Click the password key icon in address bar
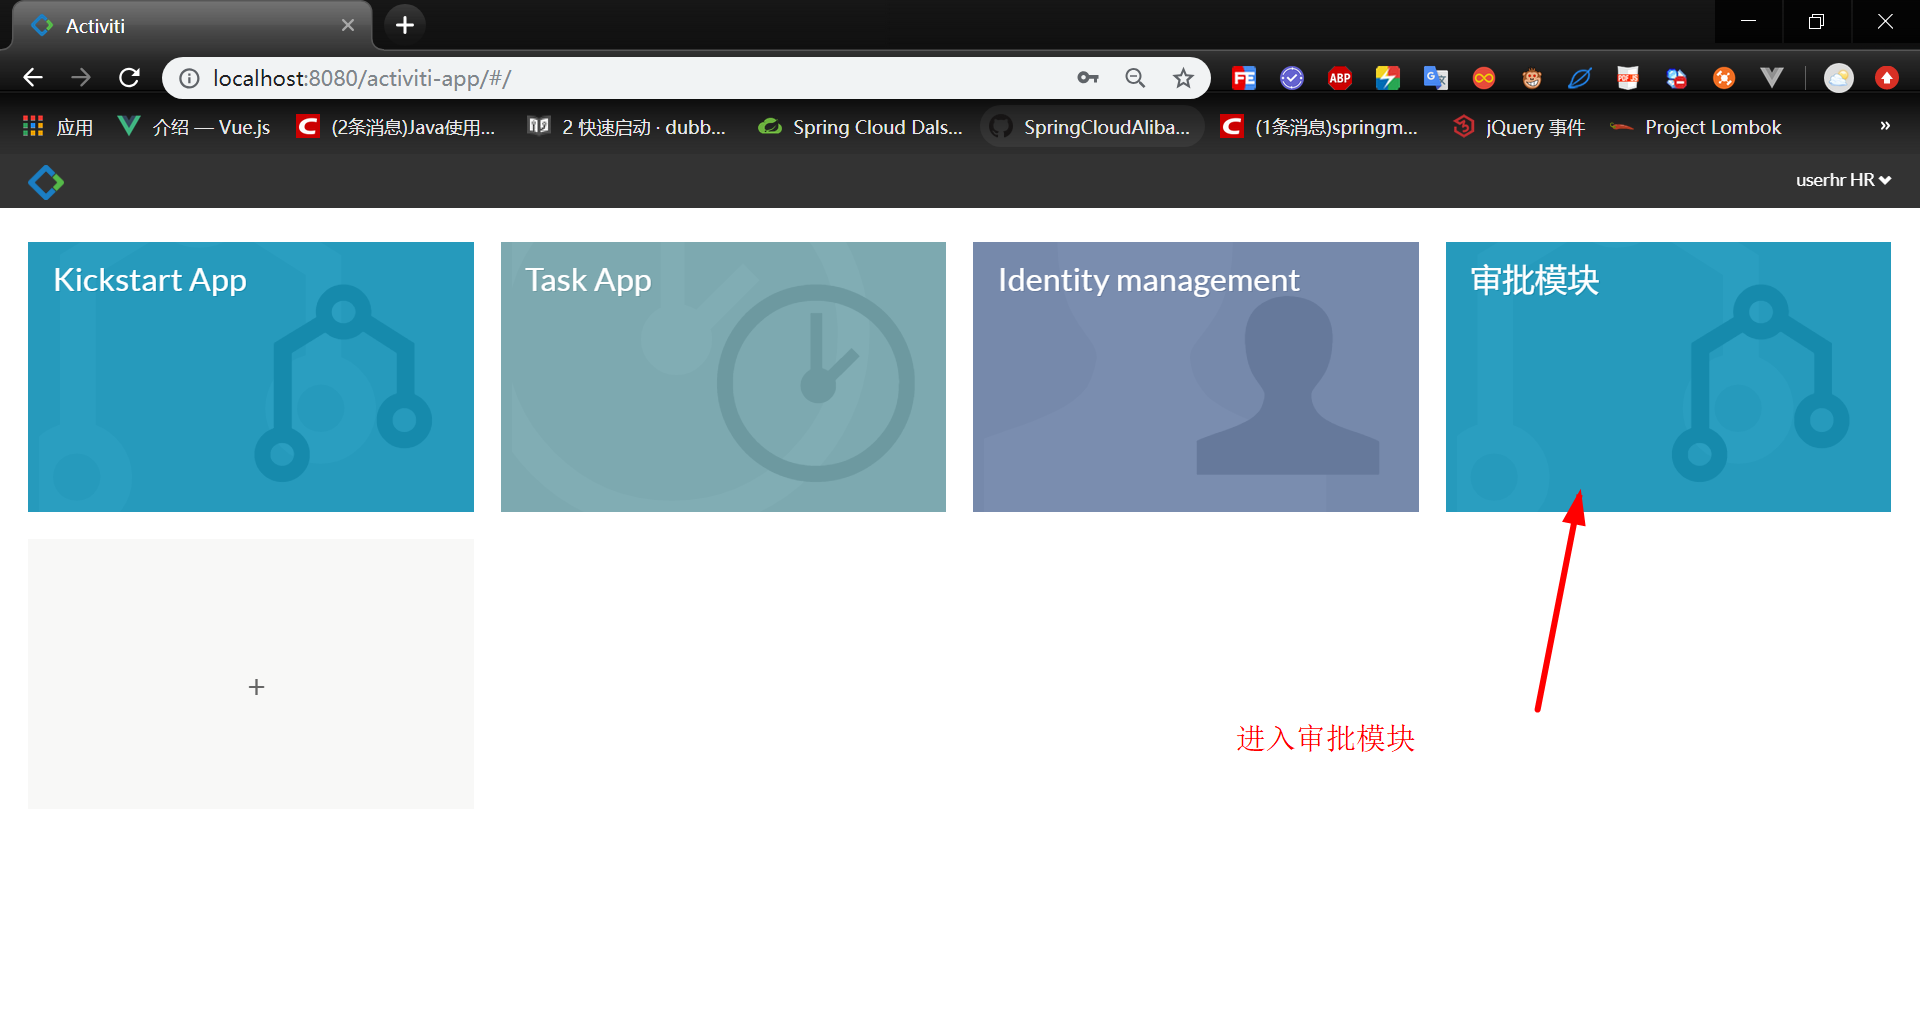 pos(1087,78)
